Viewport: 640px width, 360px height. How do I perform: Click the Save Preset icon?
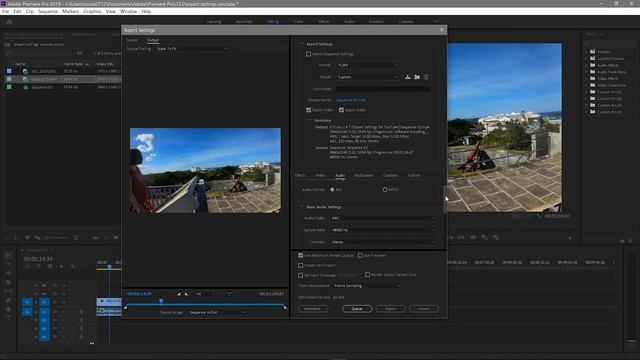pos(407,77)
